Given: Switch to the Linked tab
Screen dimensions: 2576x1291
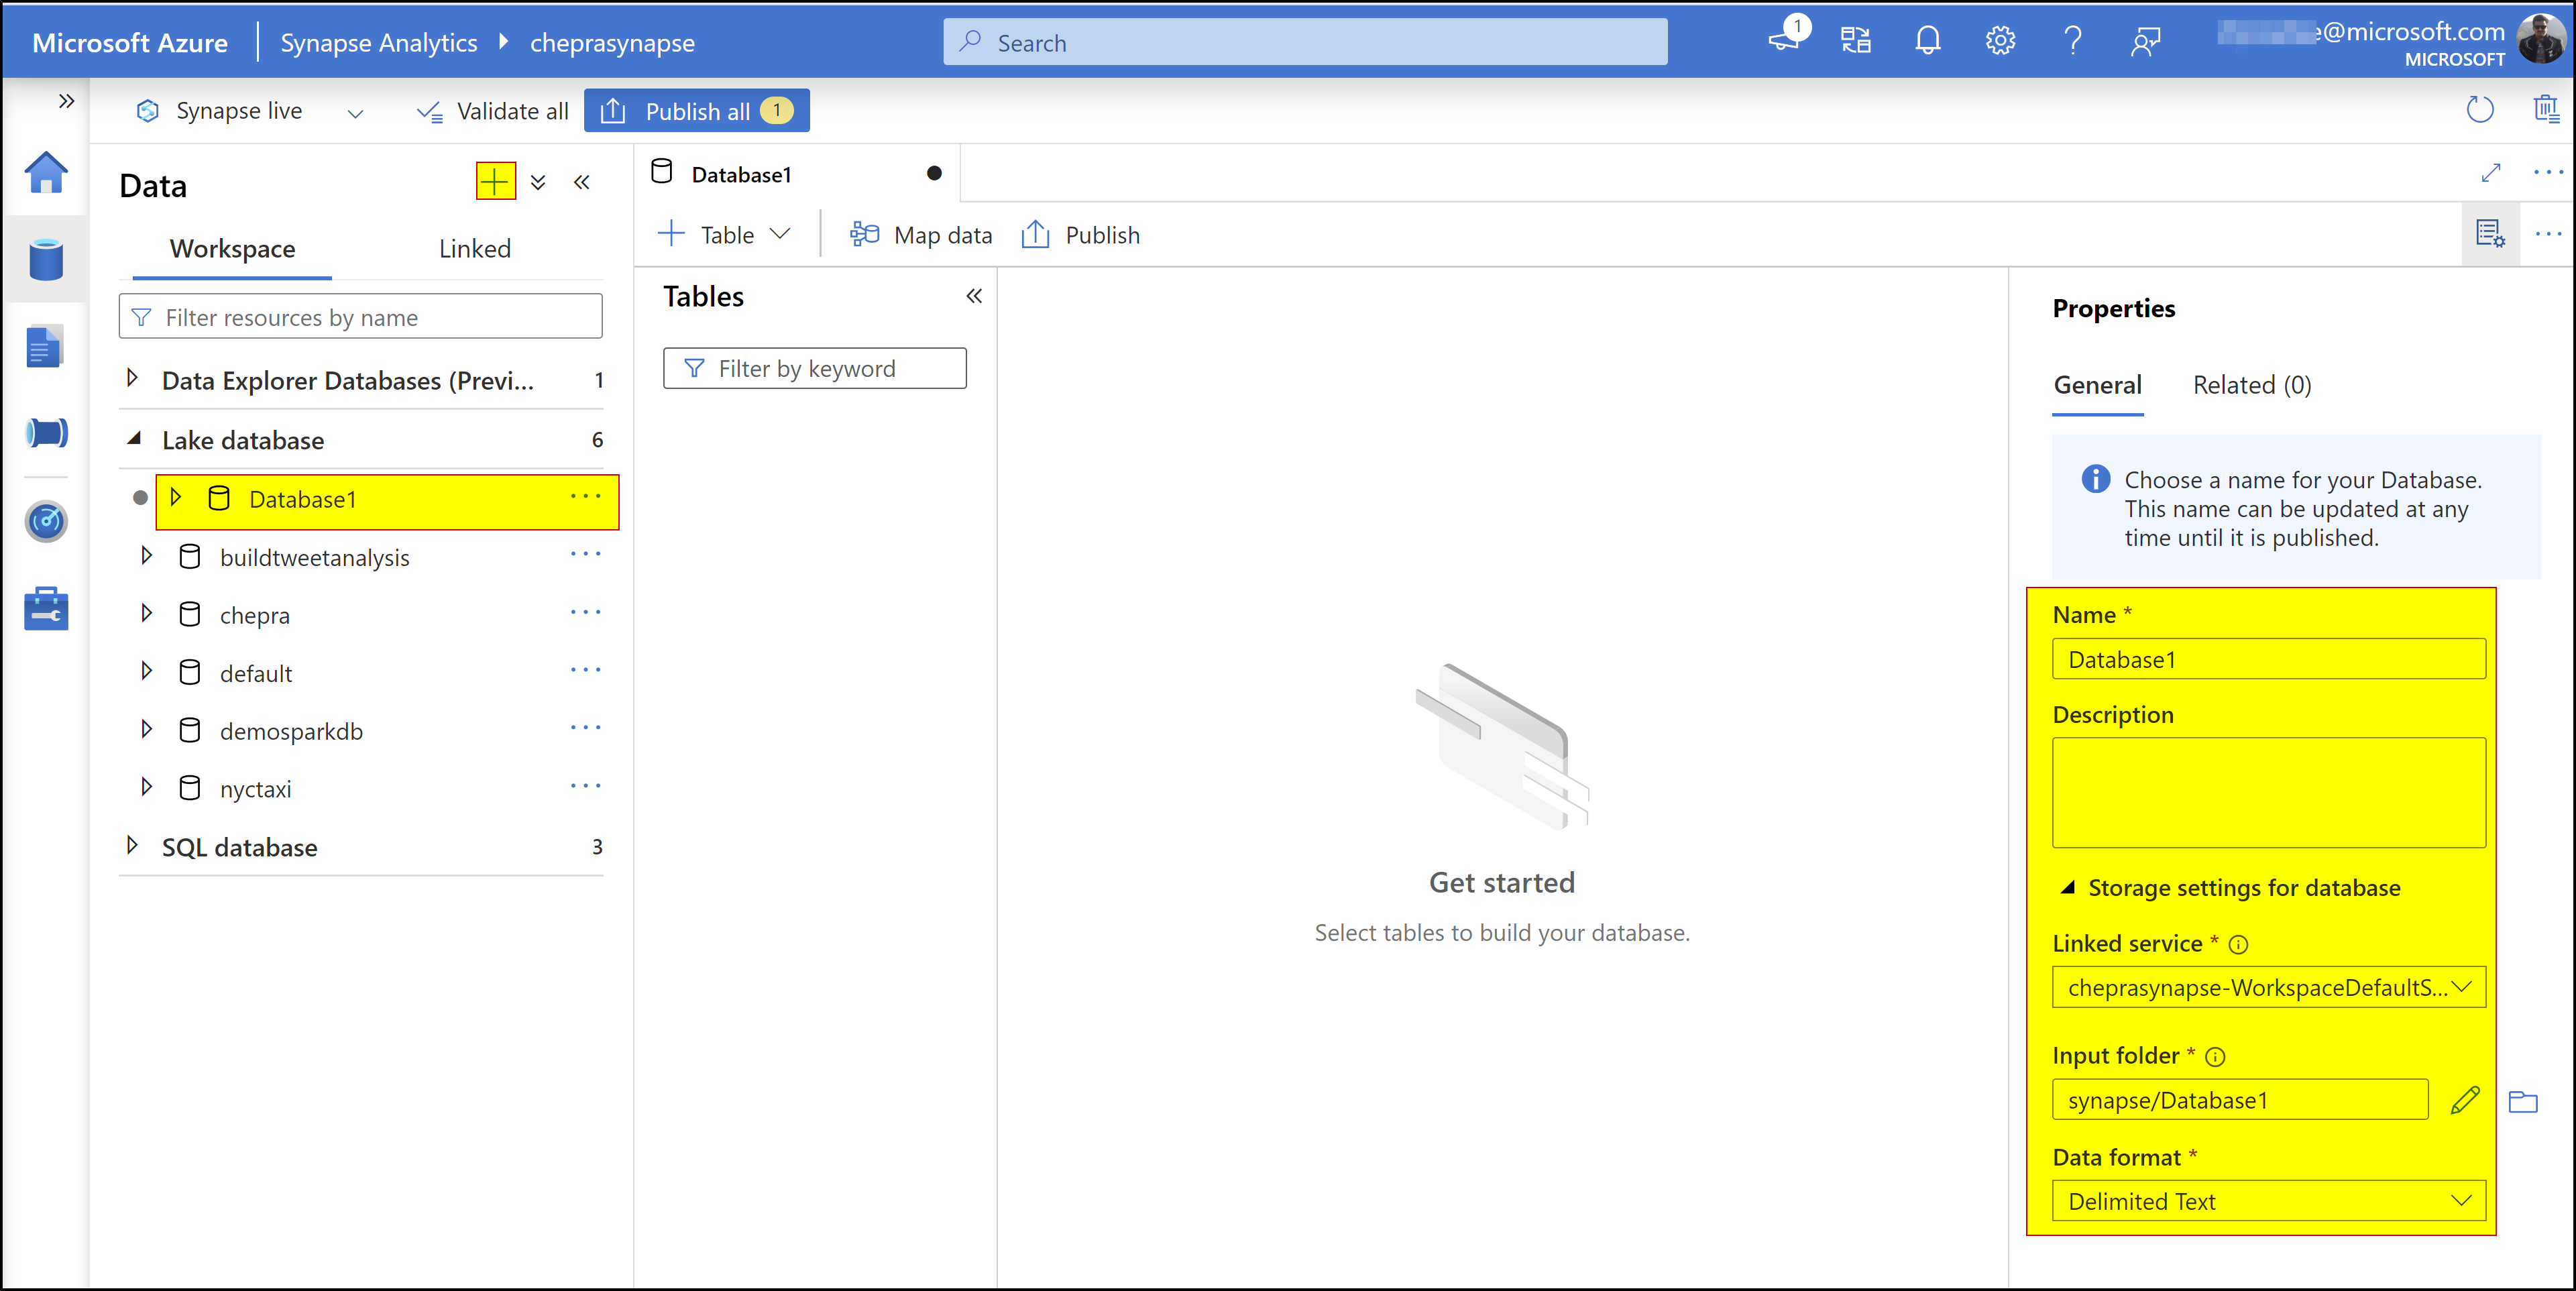Looking at the screenshot, I should click(x=475, y=248).
